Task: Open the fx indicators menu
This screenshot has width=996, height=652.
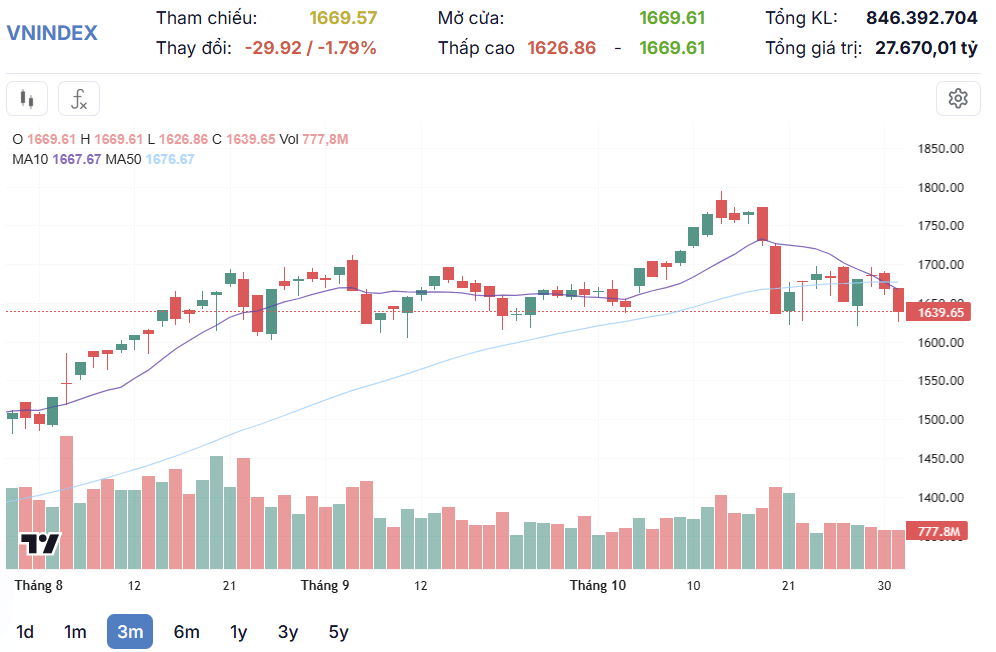Action: coord(79,99)
